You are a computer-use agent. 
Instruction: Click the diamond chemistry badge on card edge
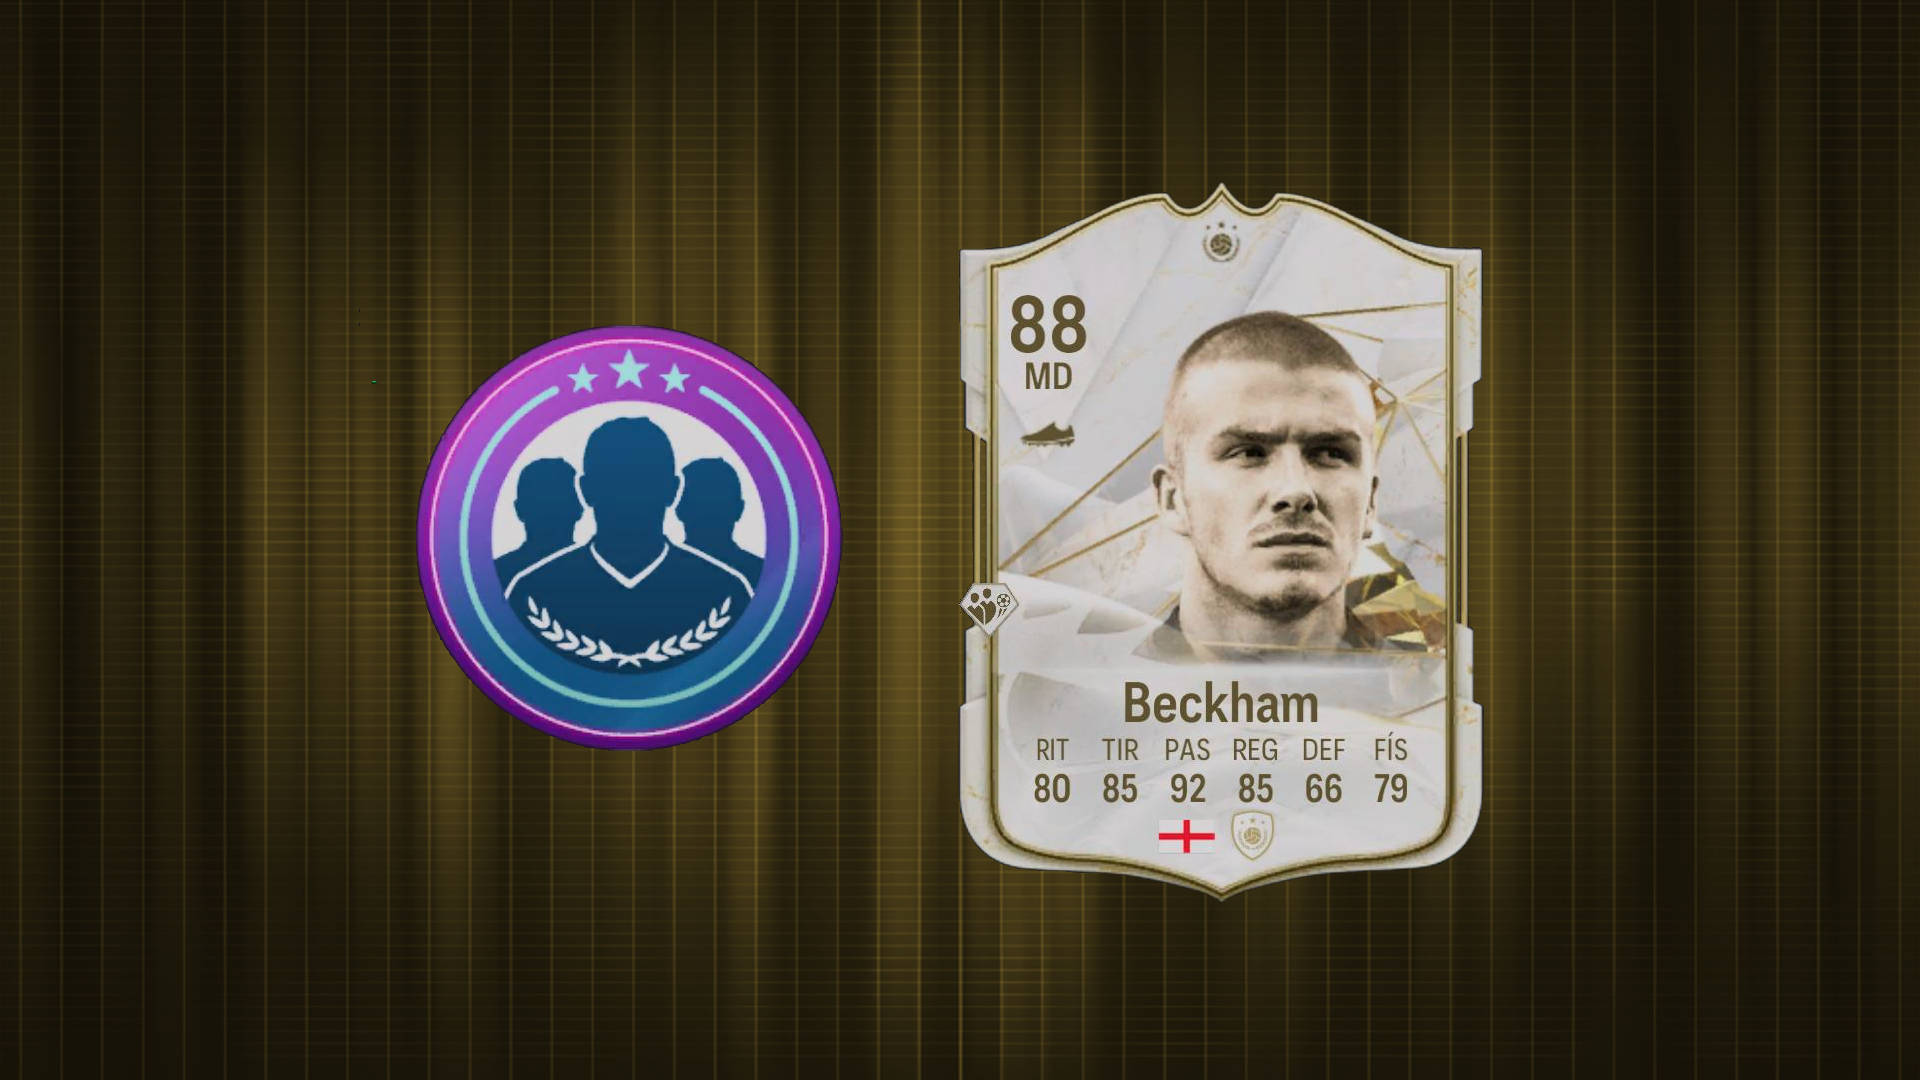[988, 608]
